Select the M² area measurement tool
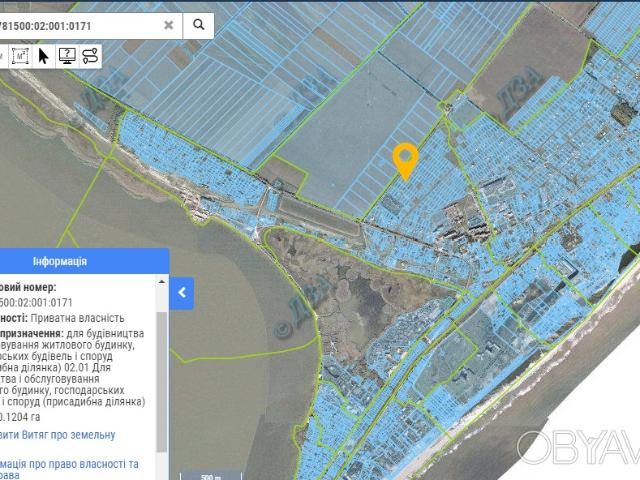Screen dimensions: 640x480 click(19, 55)
